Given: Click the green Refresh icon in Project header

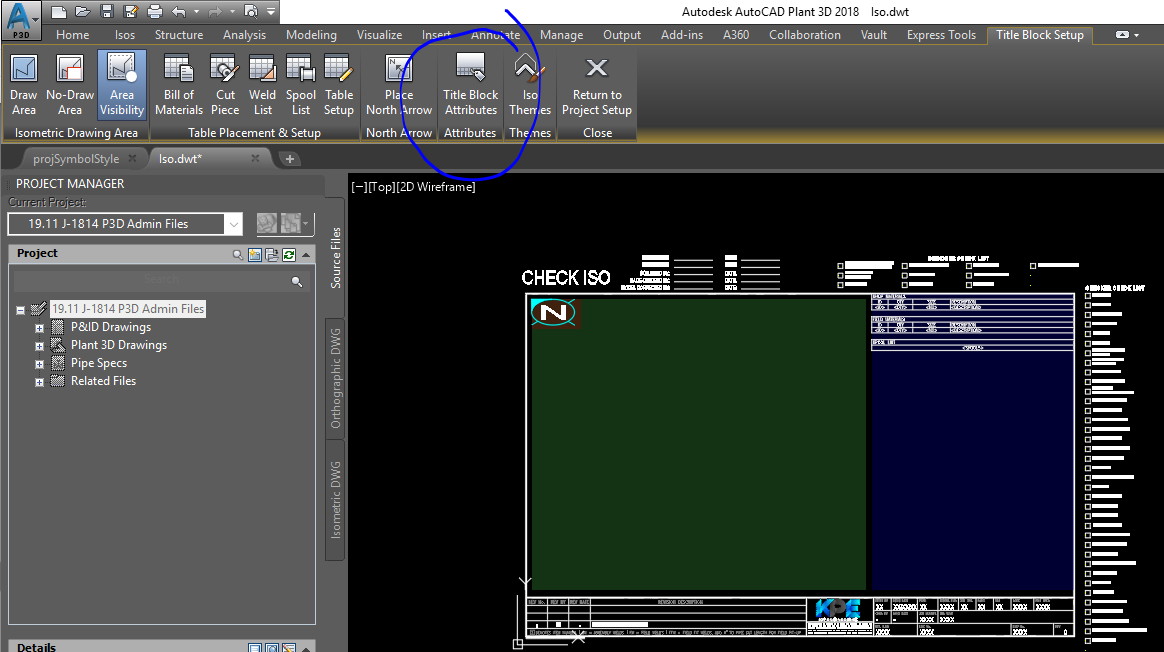Looking at the screenshot, I should tap(289, 255).
